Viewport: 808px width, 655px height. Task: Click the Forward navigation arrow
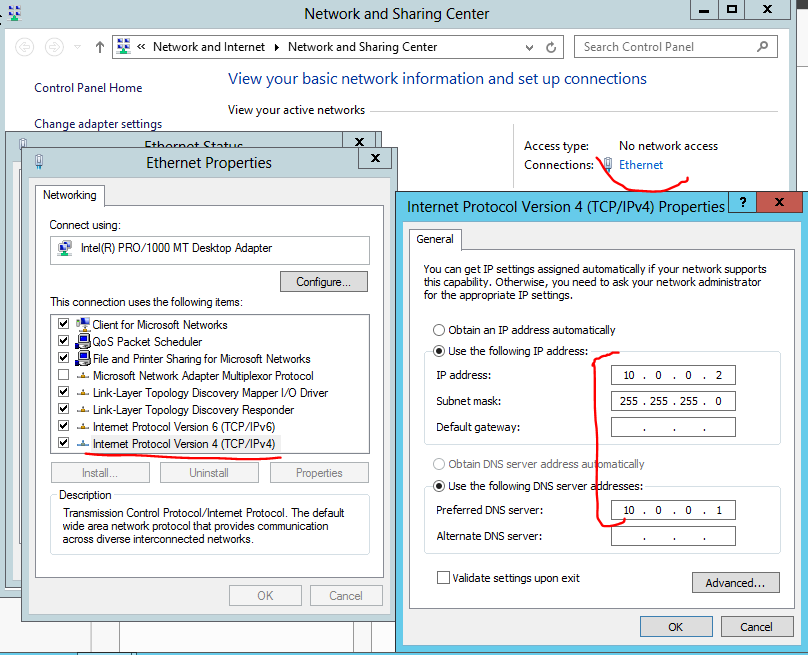pos(54,47)
